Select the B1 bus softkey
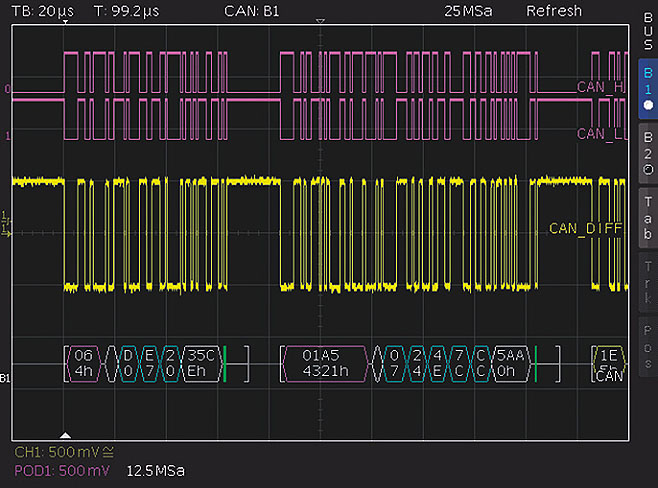 click(x=645, y=88)
